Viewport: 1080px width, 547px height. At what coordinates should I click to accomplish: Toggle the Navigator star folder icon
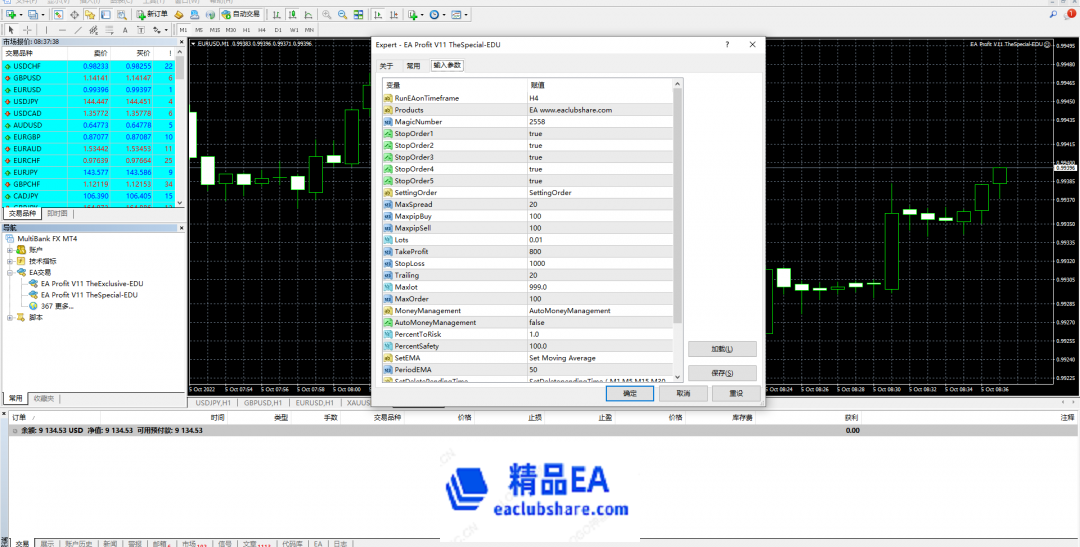pyautogui.click(x=90, y=14)
